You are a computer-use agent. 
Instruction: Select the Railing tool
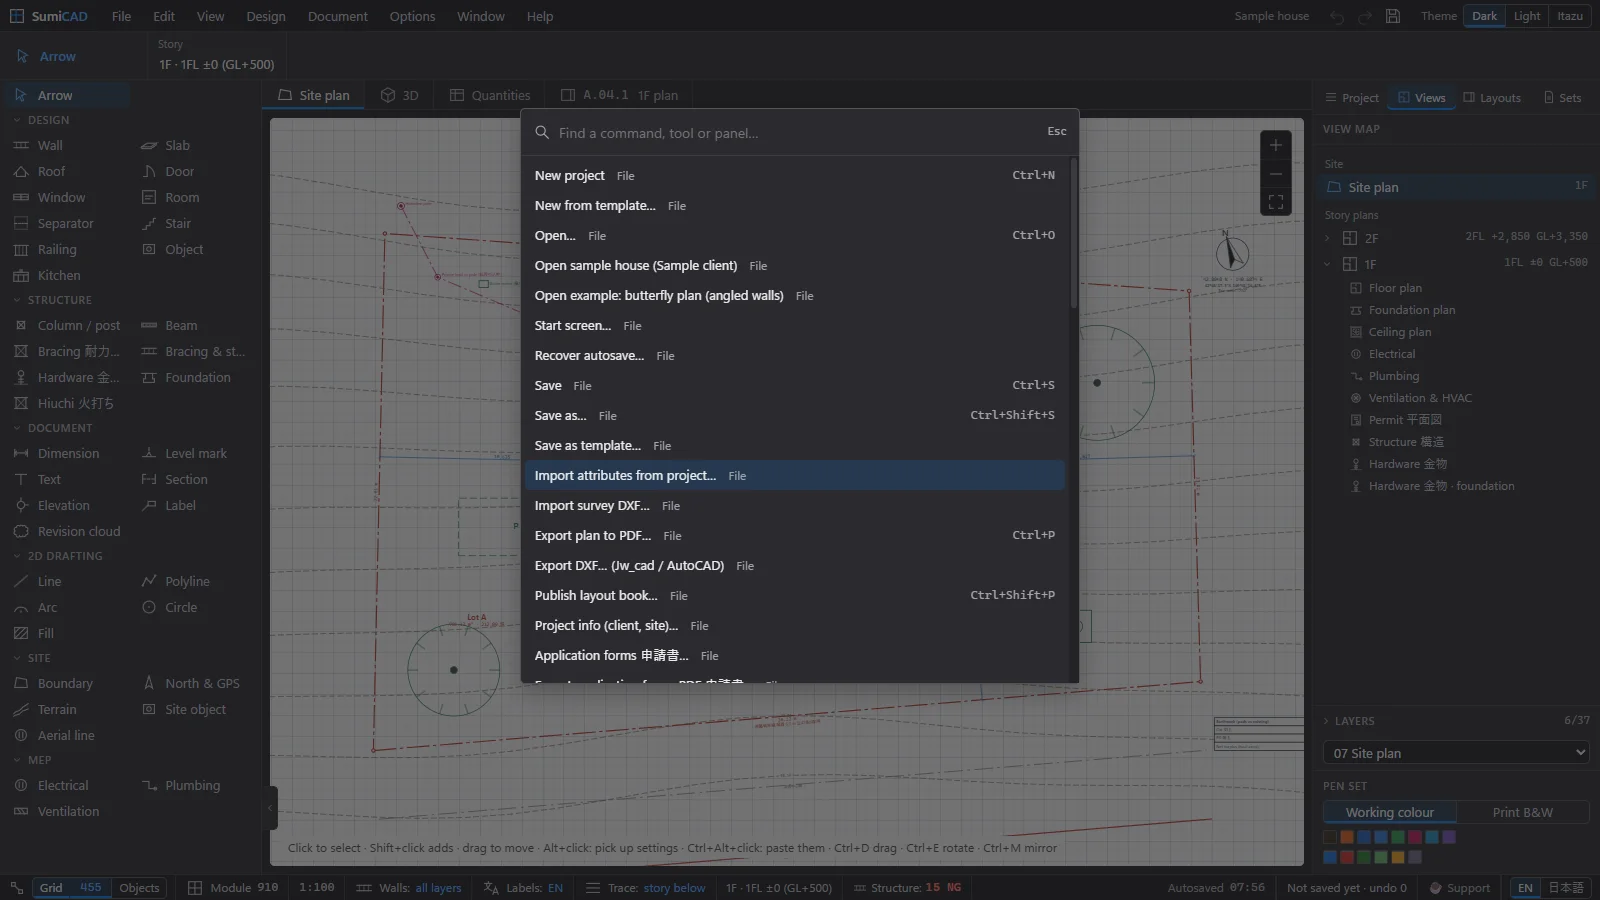[x=66, y=249]
